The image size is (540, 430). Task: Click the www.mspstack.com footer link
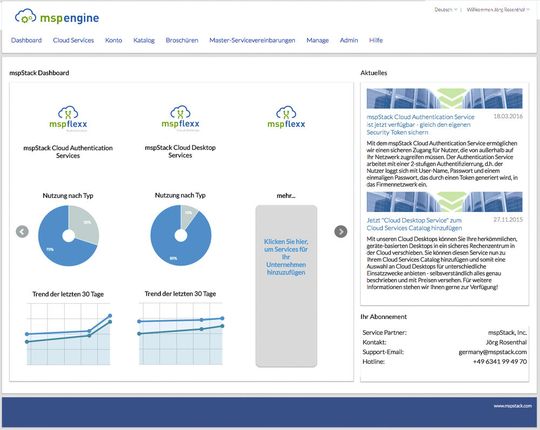coord(512,406)
